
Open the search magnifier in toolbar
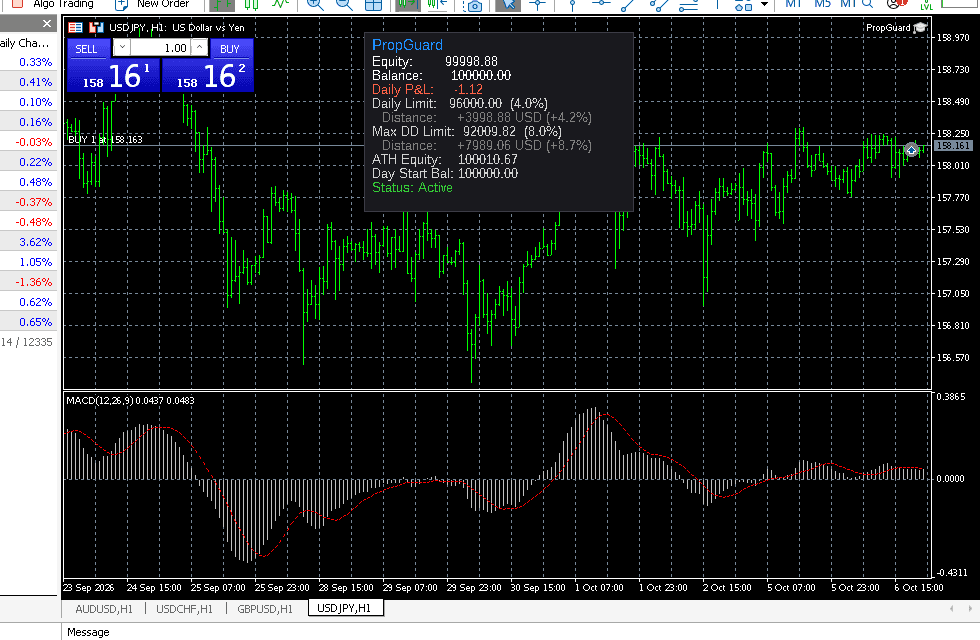868,4
